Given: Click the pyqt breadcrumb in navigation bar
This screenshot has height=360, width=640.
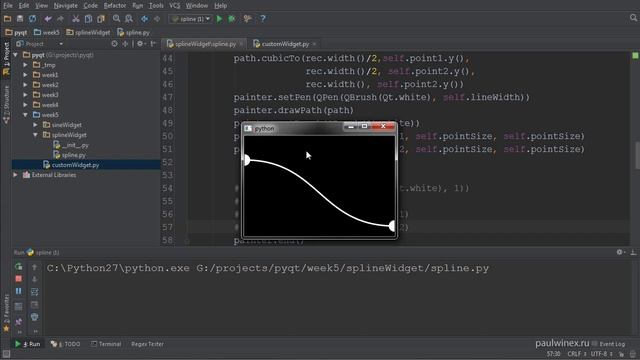Looking at the screenshot, I should [x=16, y=32].
